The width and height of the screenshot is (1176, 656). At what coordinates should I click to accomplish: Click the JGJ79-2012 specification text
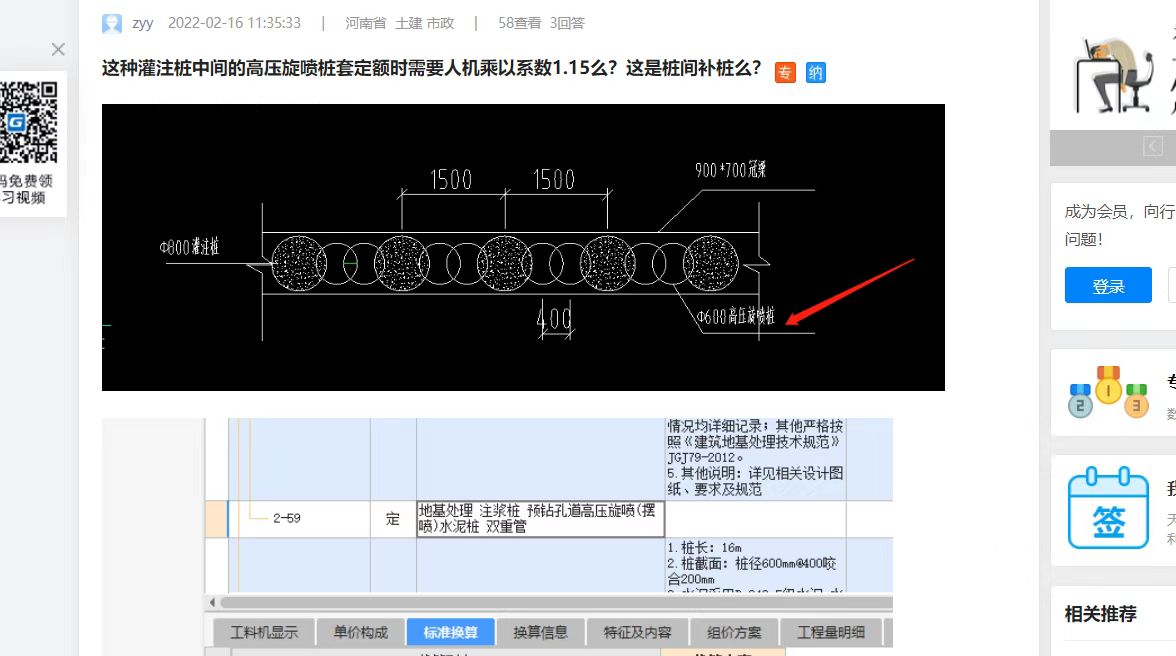(x=705, y=457)
